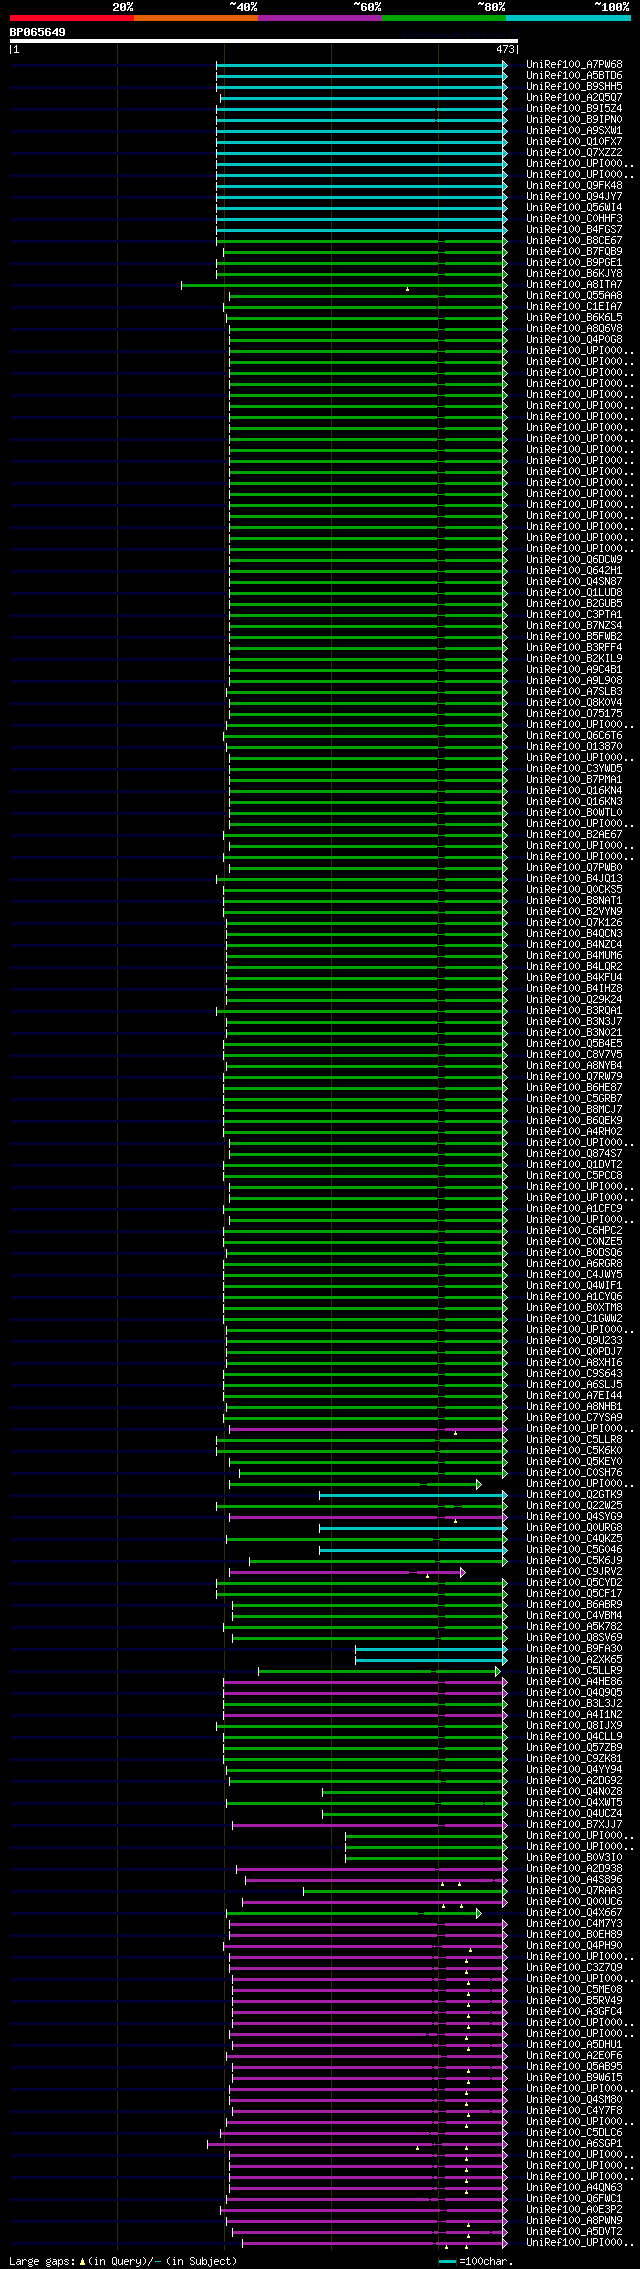The image size is (640, 2269).
Task: Select the label UniRef100_B2AE67
Action: point(574,835)
